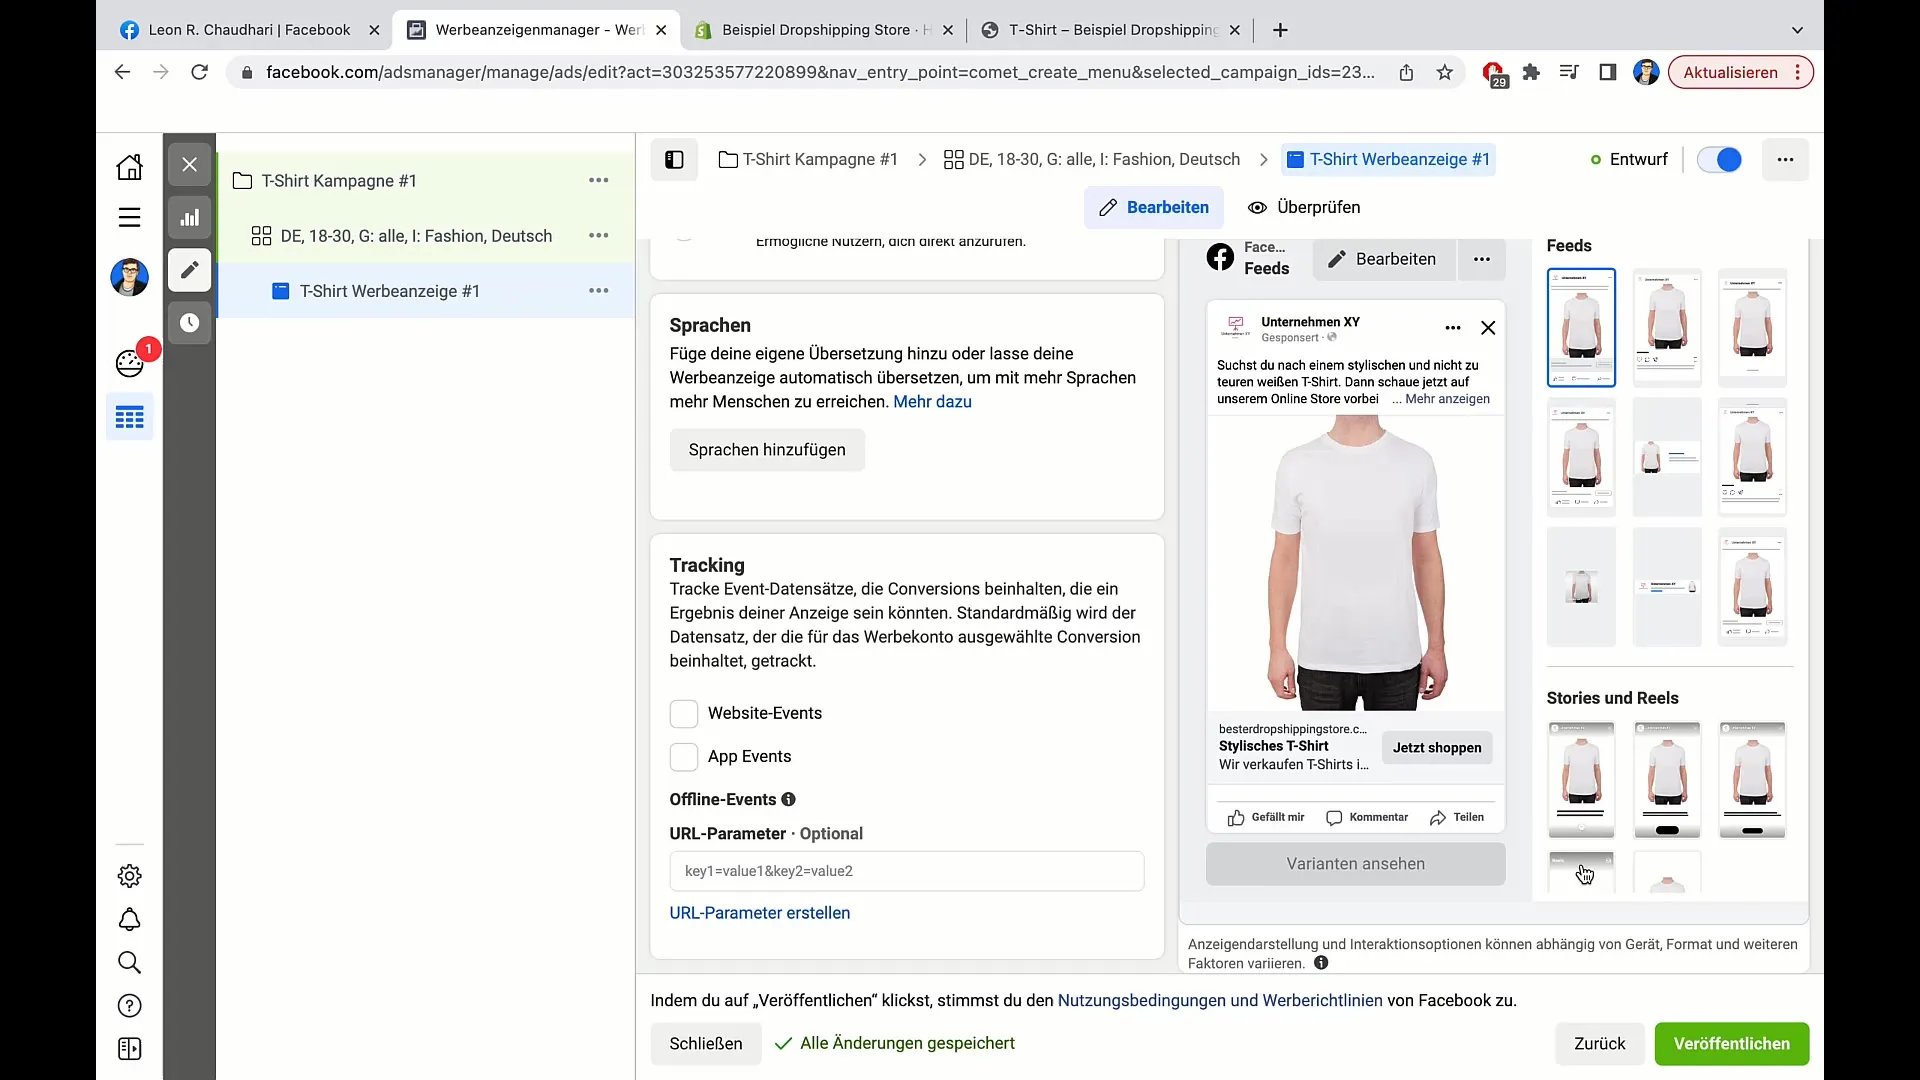Click the edit pencil icon in left sidebar
1920x1080 pixels.
tap(189, 272)
